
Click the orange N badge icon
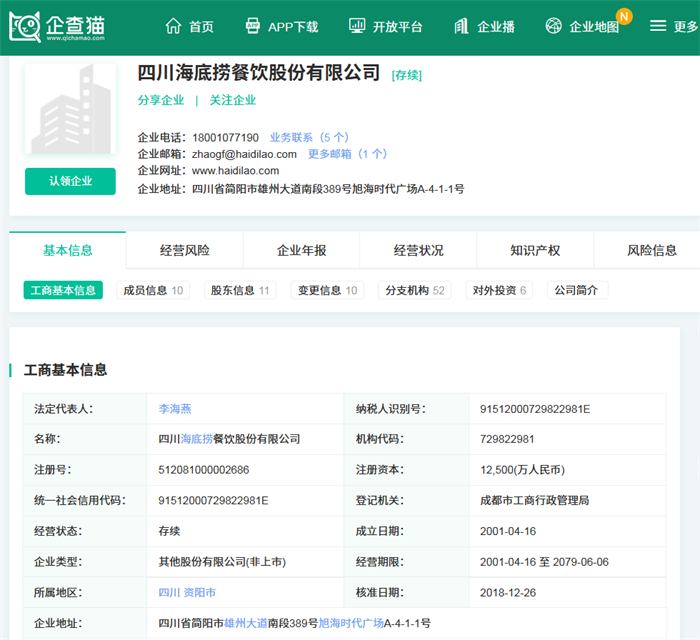pos(624,17)
